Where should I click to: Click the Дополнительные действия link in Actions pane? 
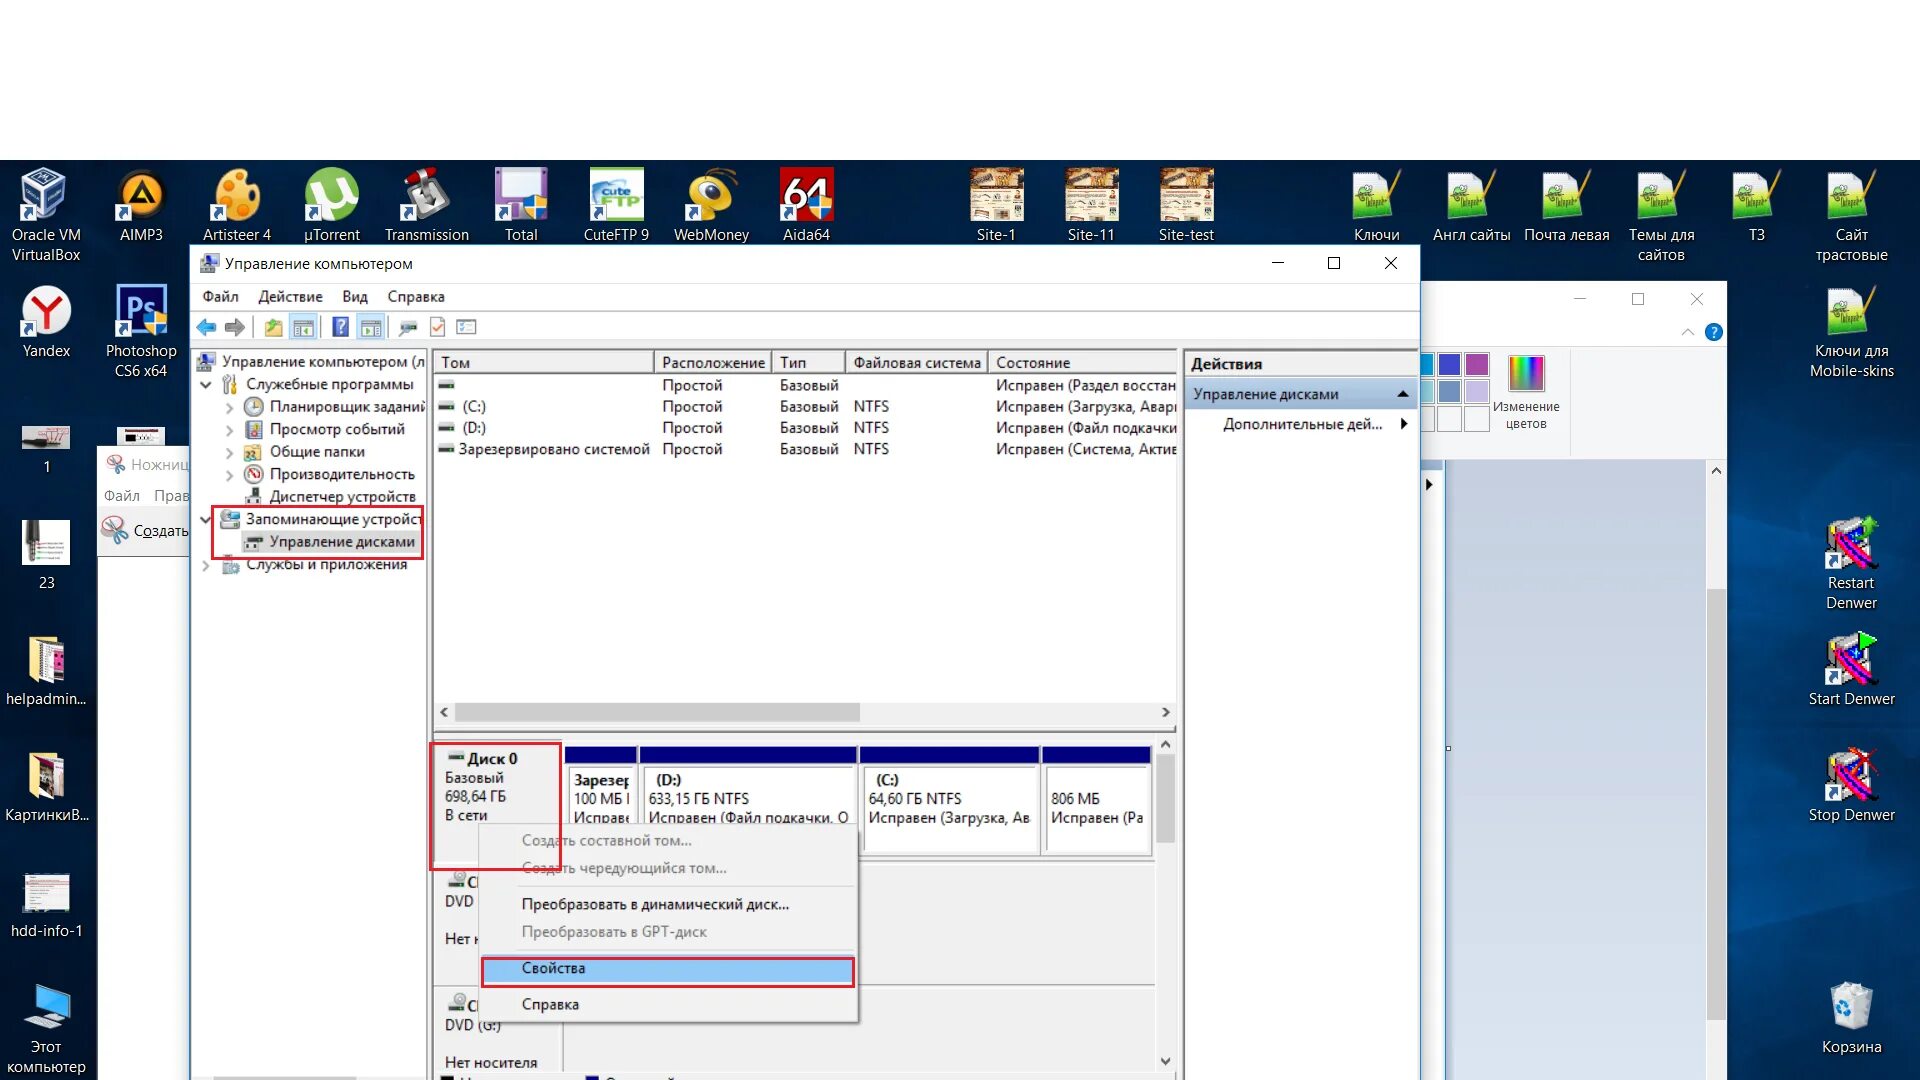click(1302, 424)
